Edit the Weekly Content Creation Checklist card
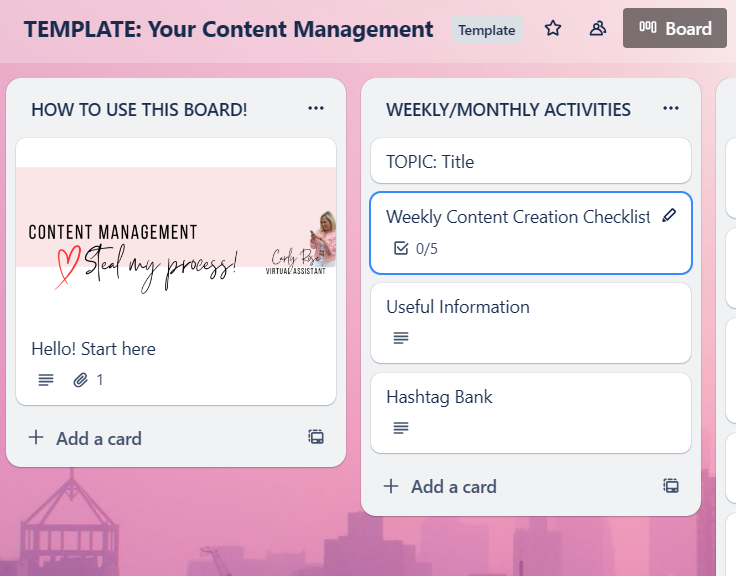 coord(669,215)
